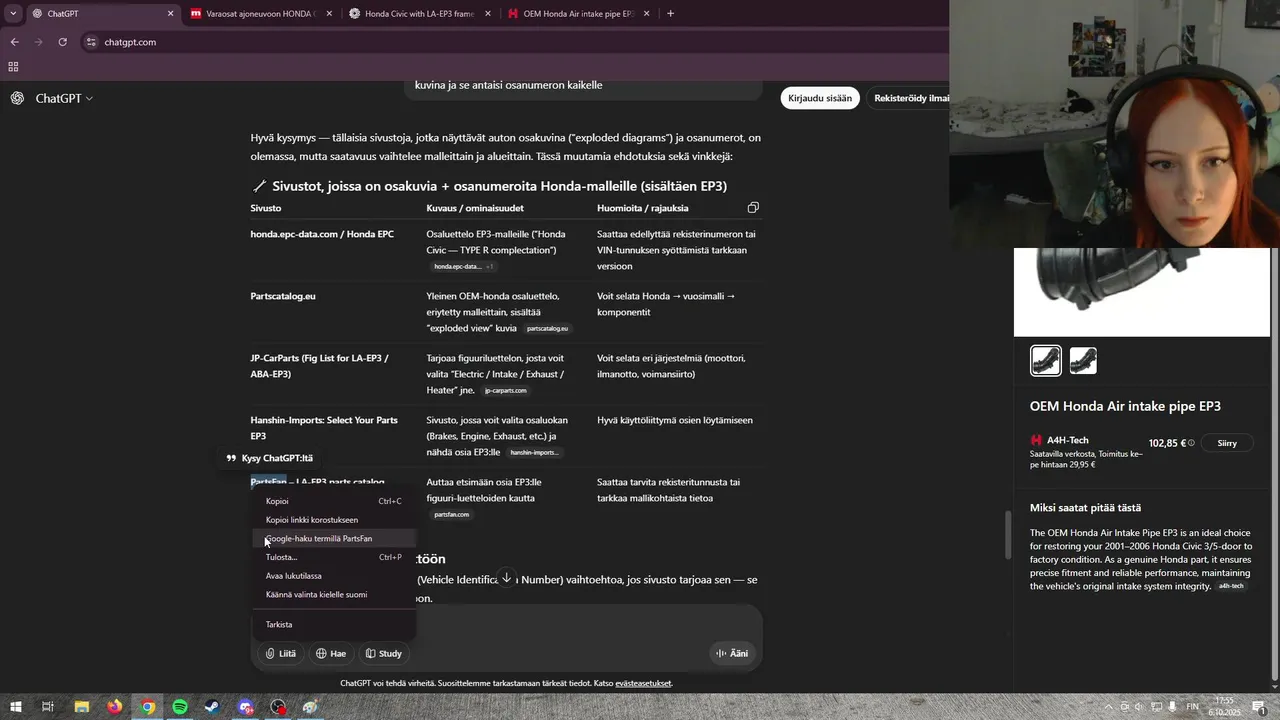Open a new browser tab with plus icon

670,14
